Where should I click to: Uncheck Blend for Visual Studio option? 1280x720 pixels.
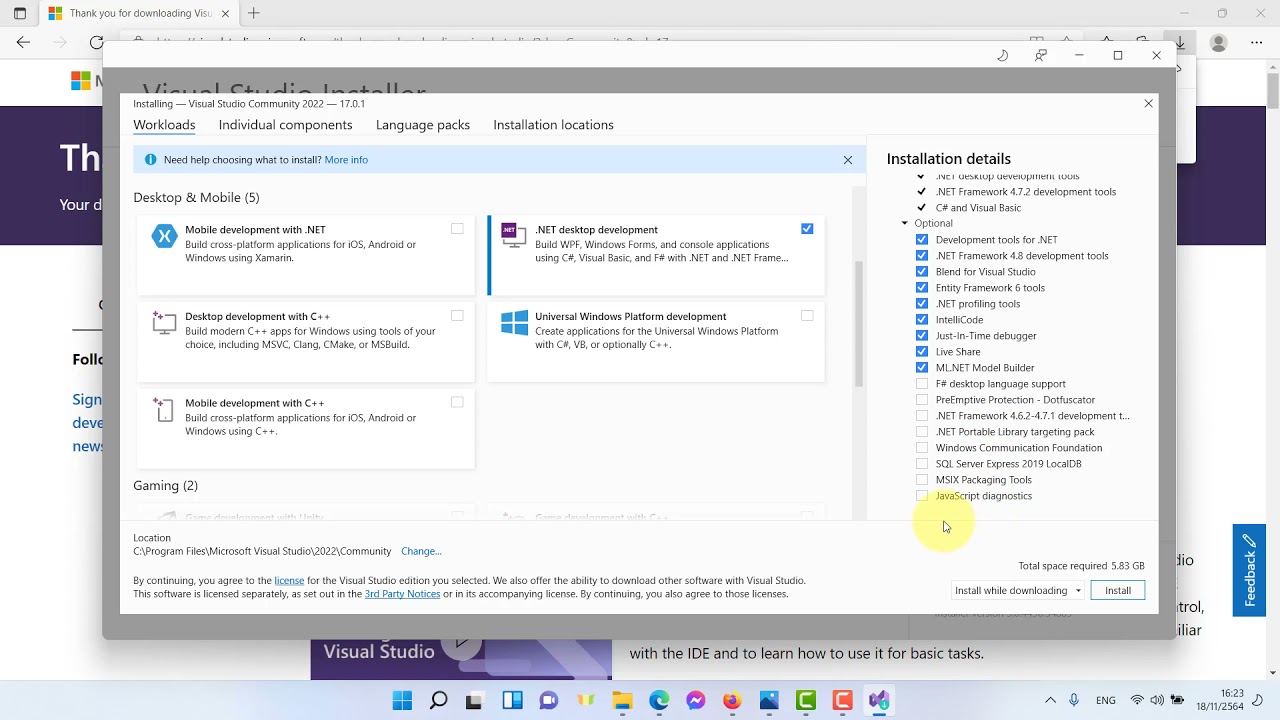point(922,272)
